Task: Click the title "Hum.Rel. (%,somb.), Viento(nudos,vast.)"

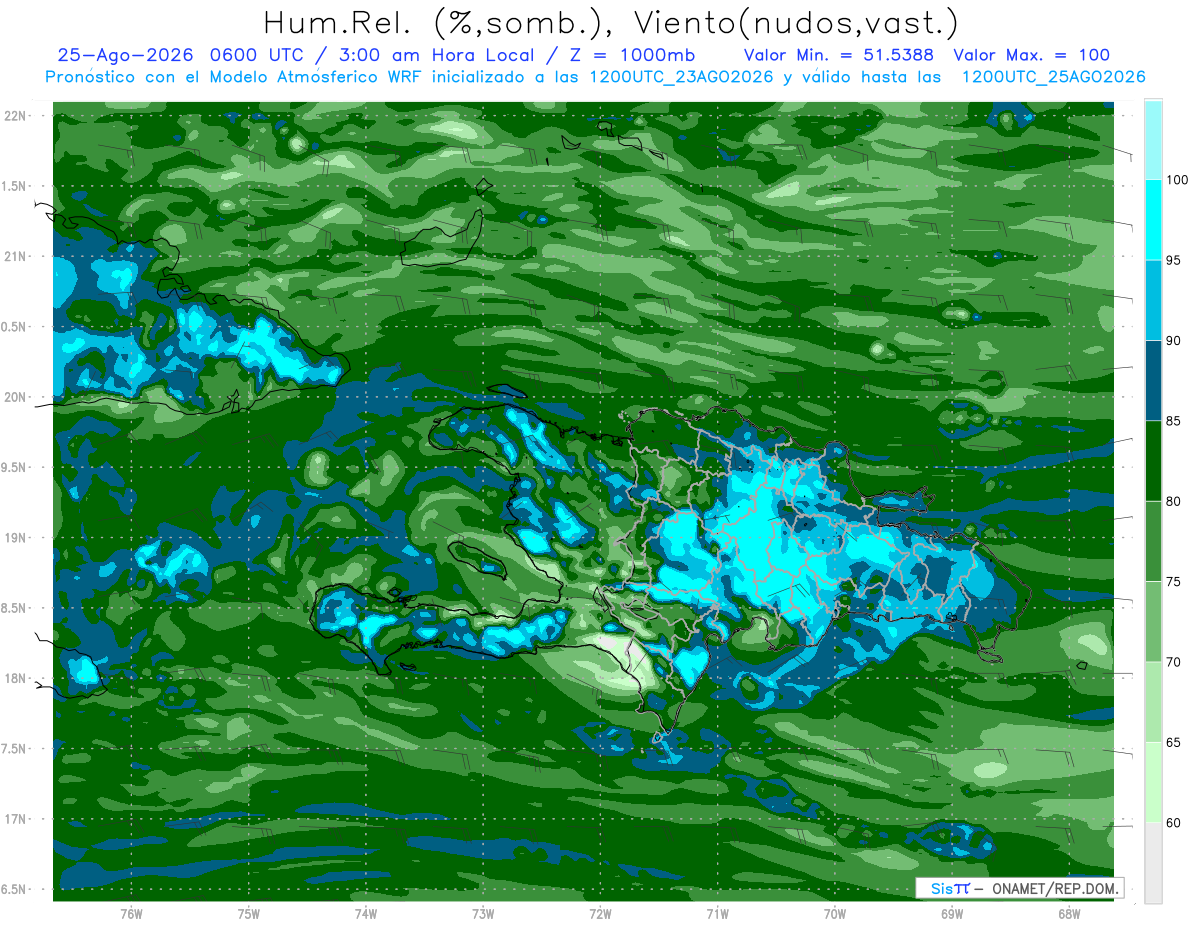Action: point(611,23)
